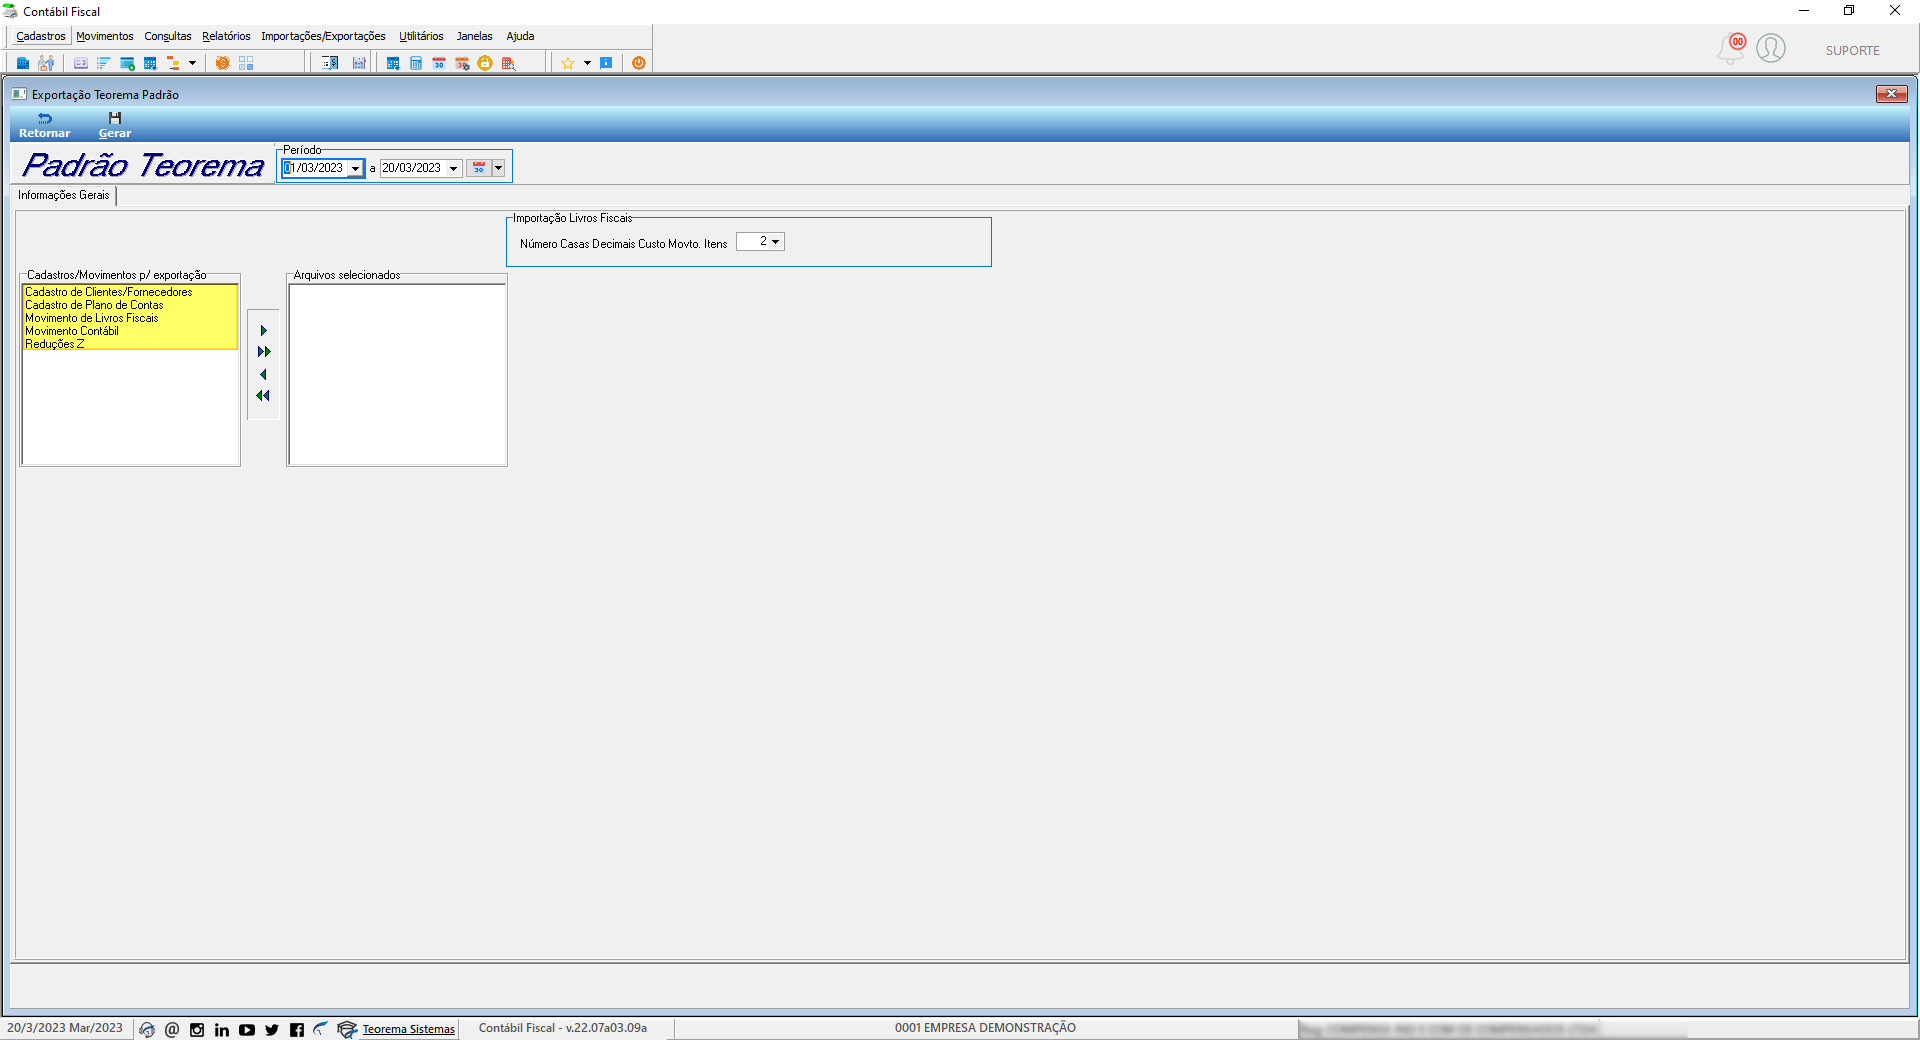Click the window with green plus icon
1920x1040 pixels.
pyautogui.click(x=127, y=63)
